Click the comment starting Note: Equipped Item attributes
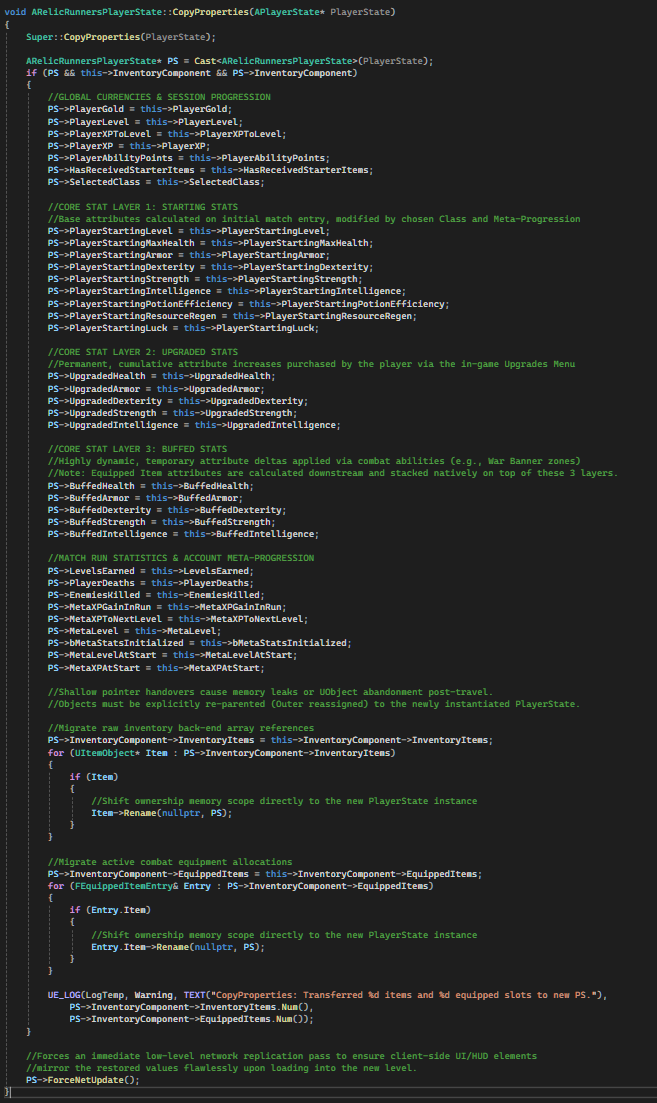 tap(333, 473)
